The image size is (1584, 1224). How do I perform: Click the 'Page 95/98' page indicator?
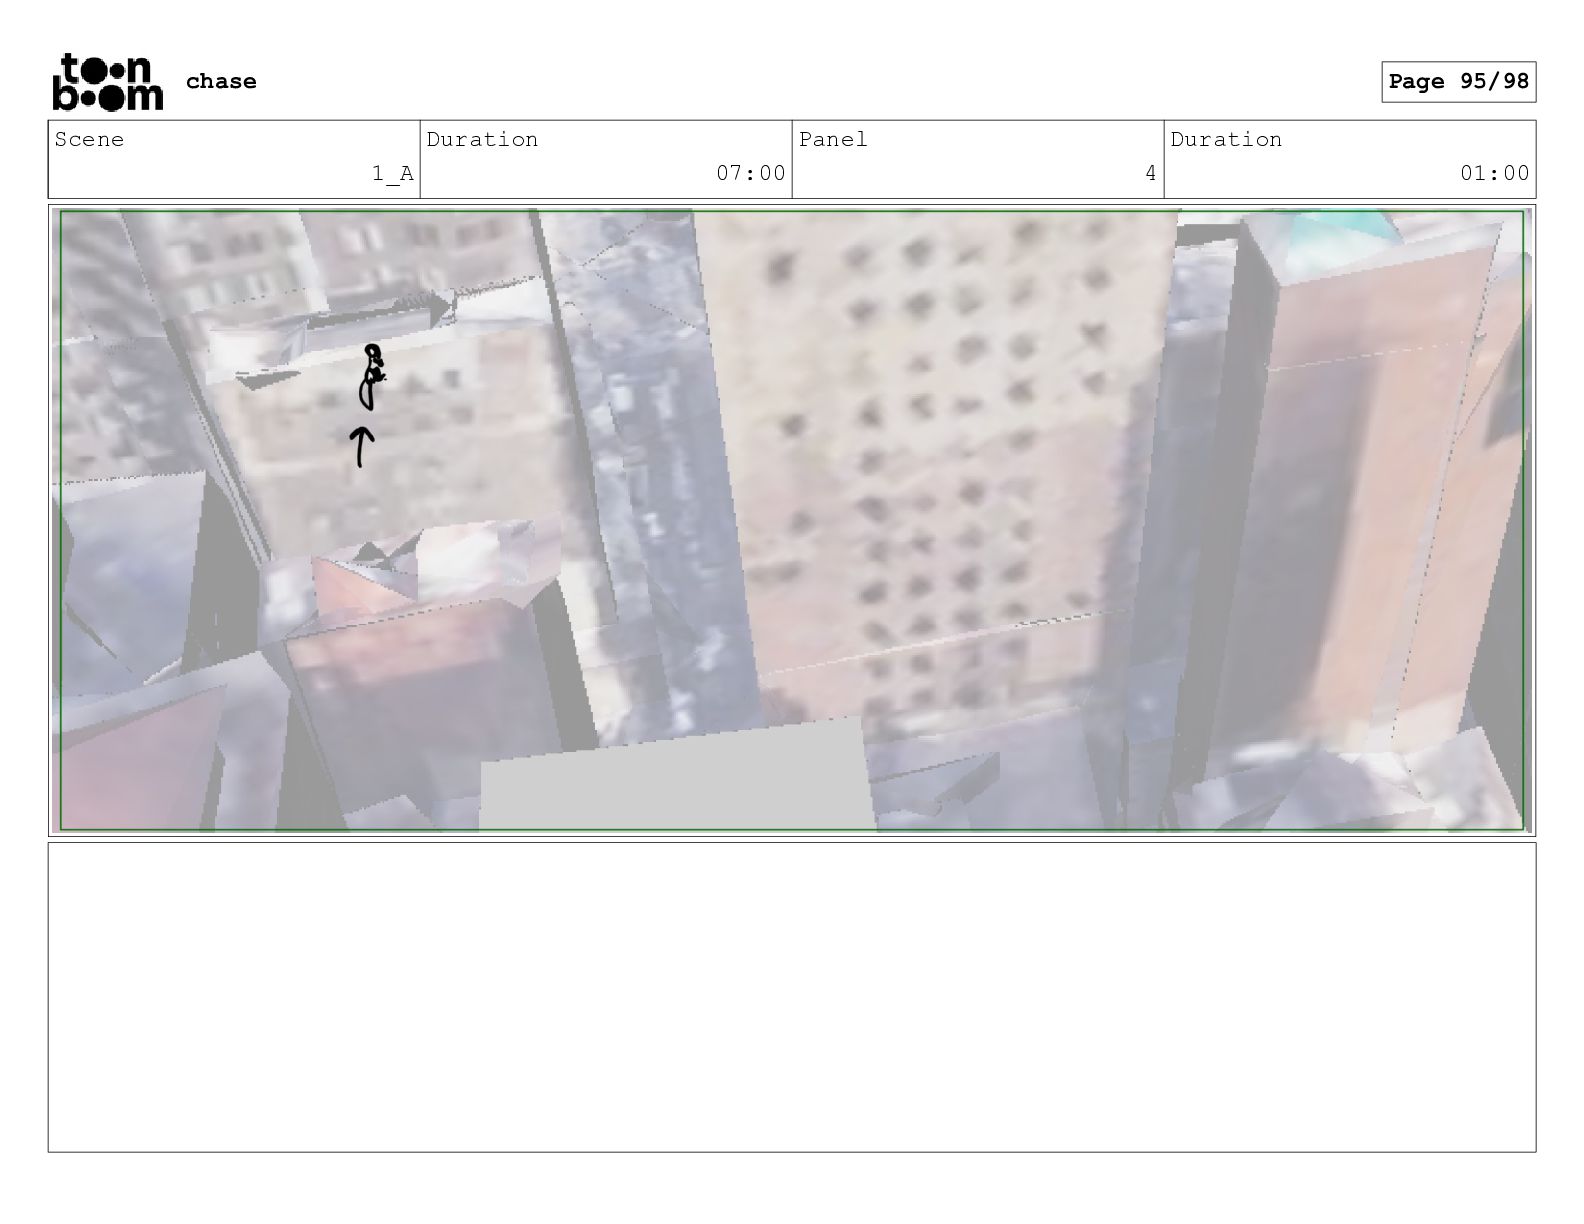point(1459,82)
